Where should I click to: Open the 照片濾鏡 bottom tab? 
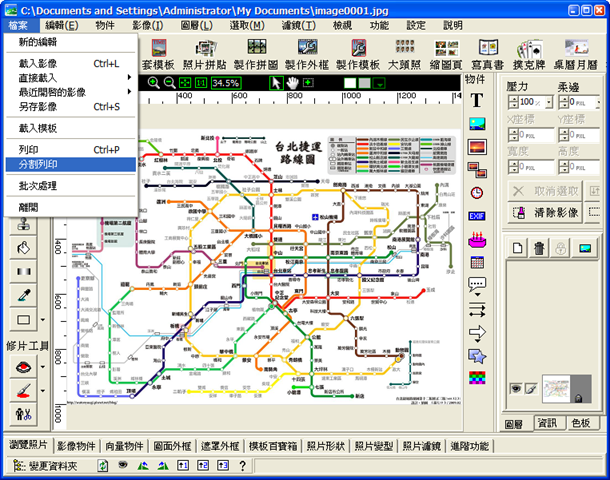[x=421, y=446]
